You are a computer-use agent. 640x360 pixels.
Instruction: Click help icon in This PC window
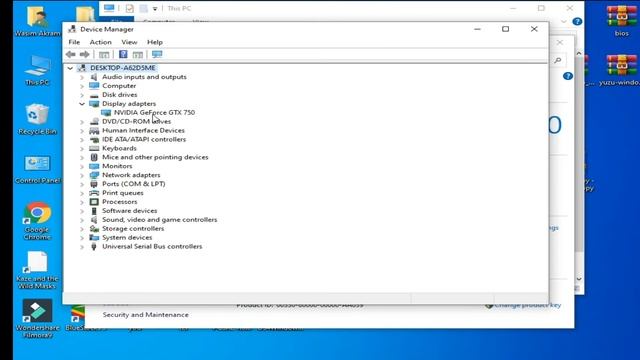click(577, 22)
